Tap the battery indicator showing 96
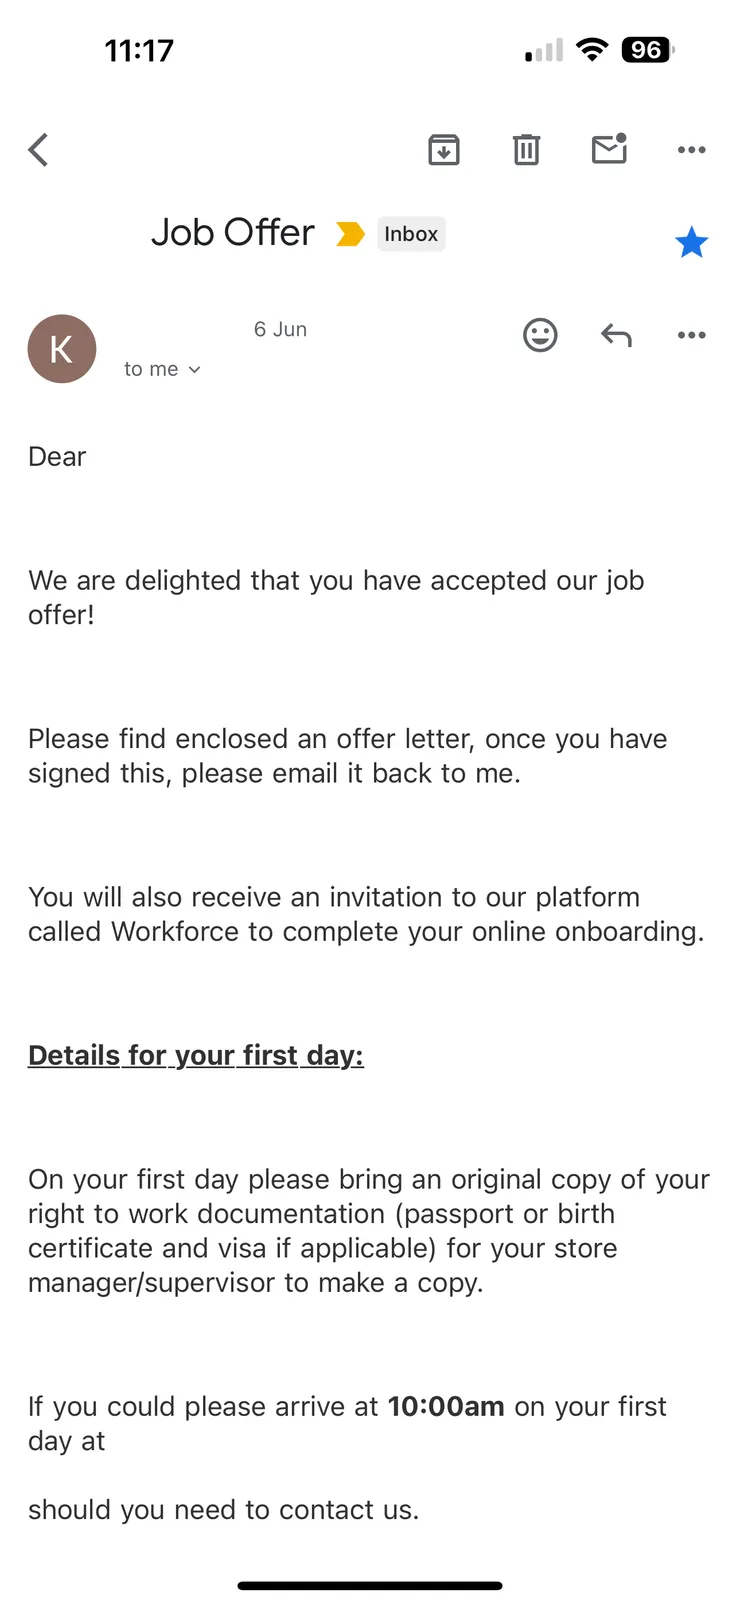Image resolution: width=740 pixels, height=1604 pixels. pos(648,50)
